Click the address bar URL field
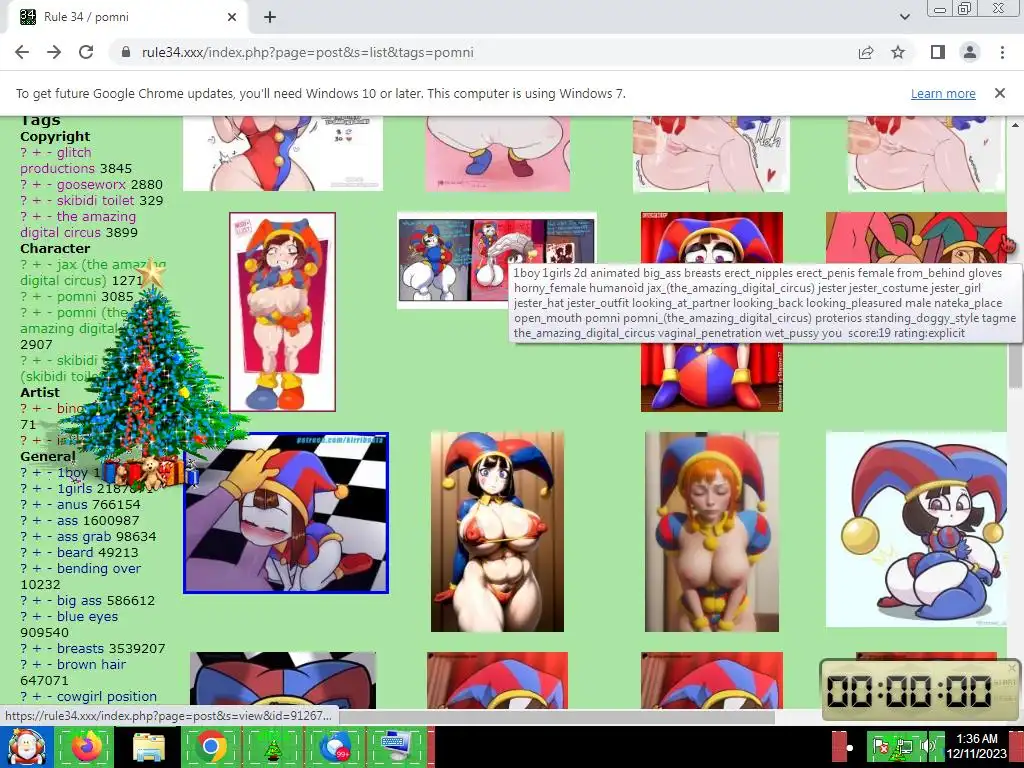The image size is (1024, 768). (482, 52)
